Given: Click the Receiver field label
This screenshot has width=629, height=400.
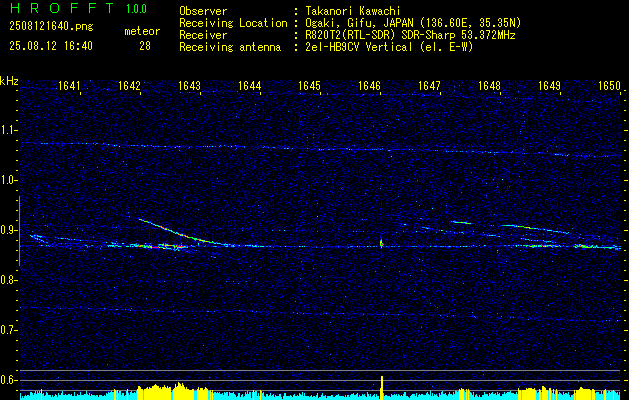Looking at the screenshot, I should [203, 35].
